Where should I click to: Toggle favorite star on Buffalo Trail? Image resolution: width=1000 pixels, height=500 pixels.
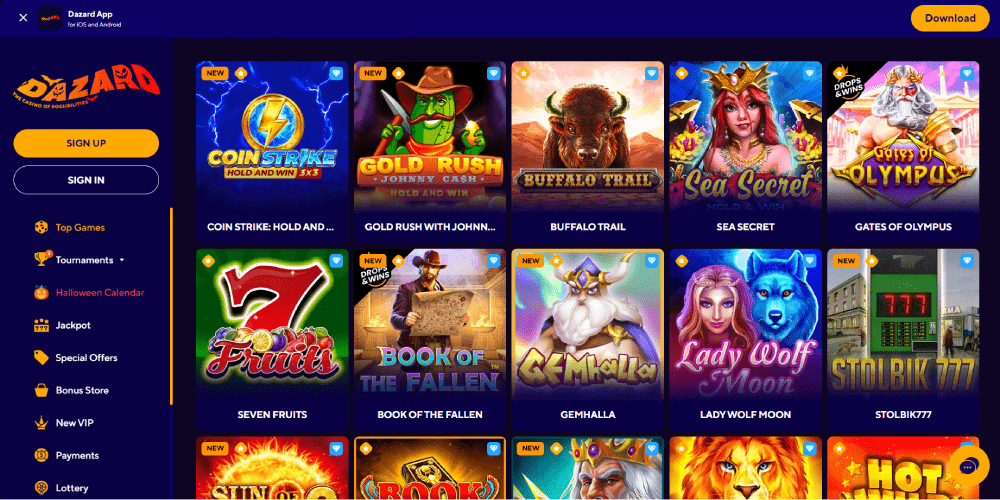tap(524, 73)
